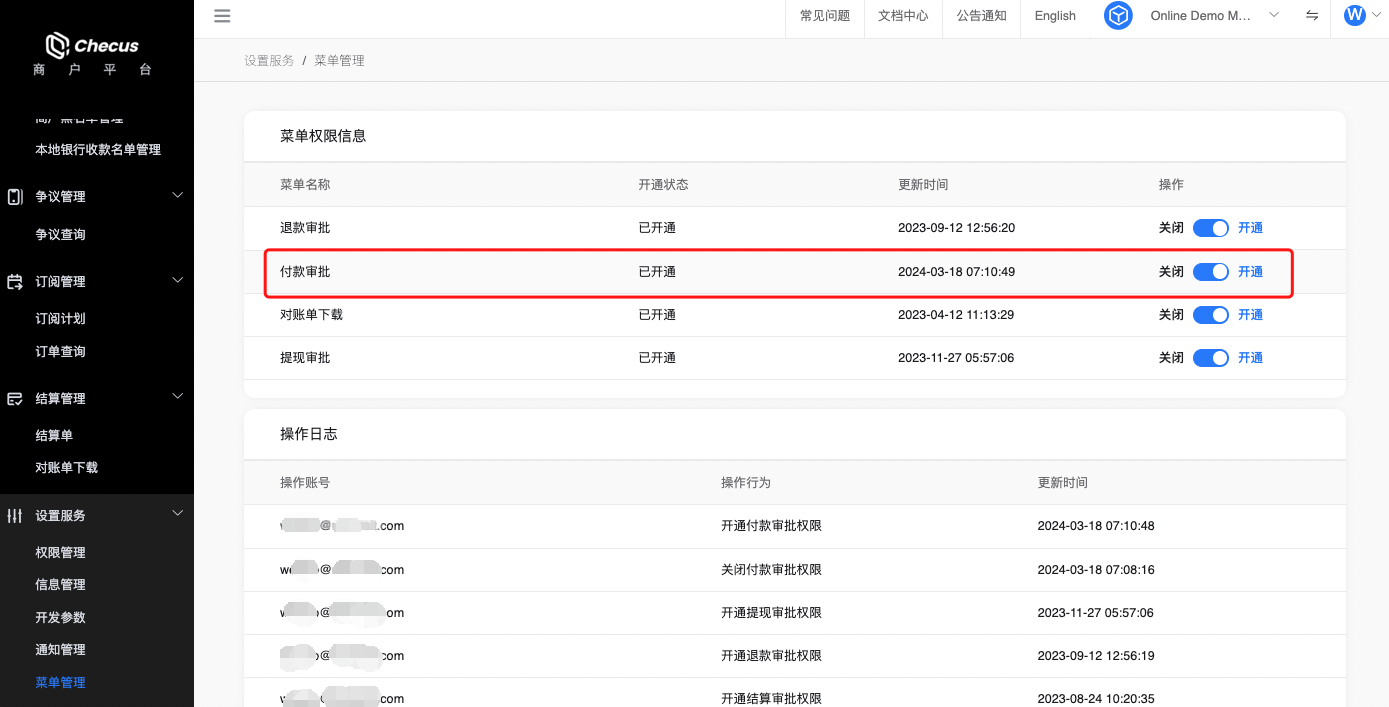Click the hamburger menu collapse icon
Screen dimensions: 1389x707
click(222, 16)
